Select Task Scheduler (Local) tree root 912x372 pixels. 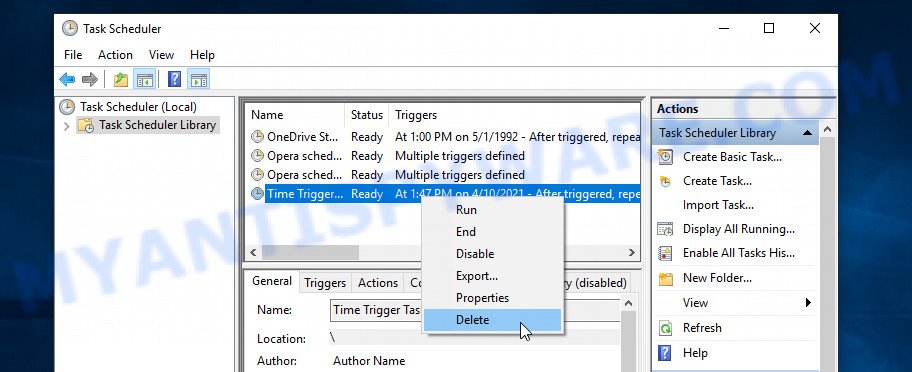(138, 107)
